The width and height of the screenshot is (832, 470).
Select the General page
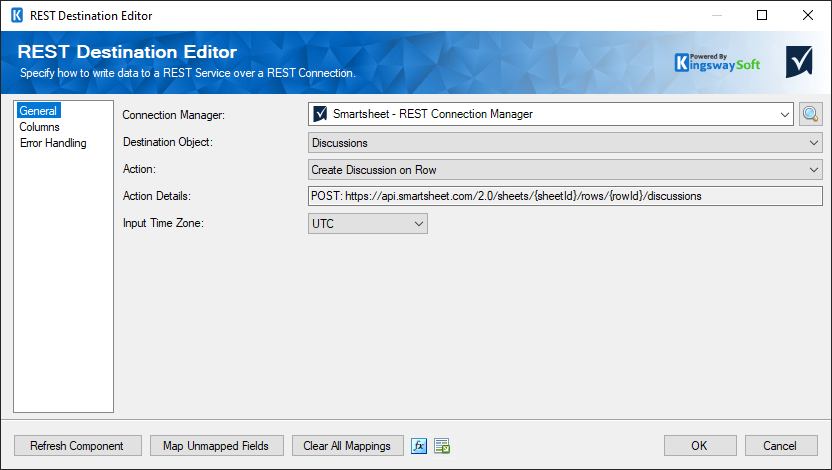38,111
